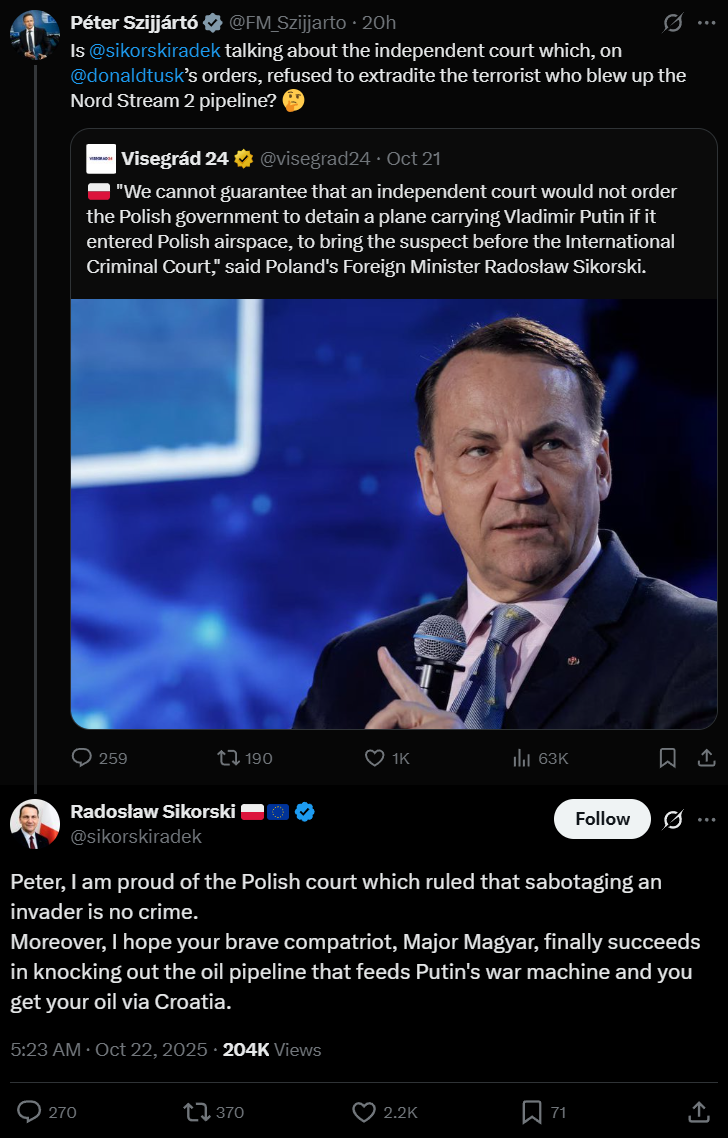Like Szijjártó's tweet with 1K likes
The width and height of the screenshot is (728, 1138).
(375, 758)
